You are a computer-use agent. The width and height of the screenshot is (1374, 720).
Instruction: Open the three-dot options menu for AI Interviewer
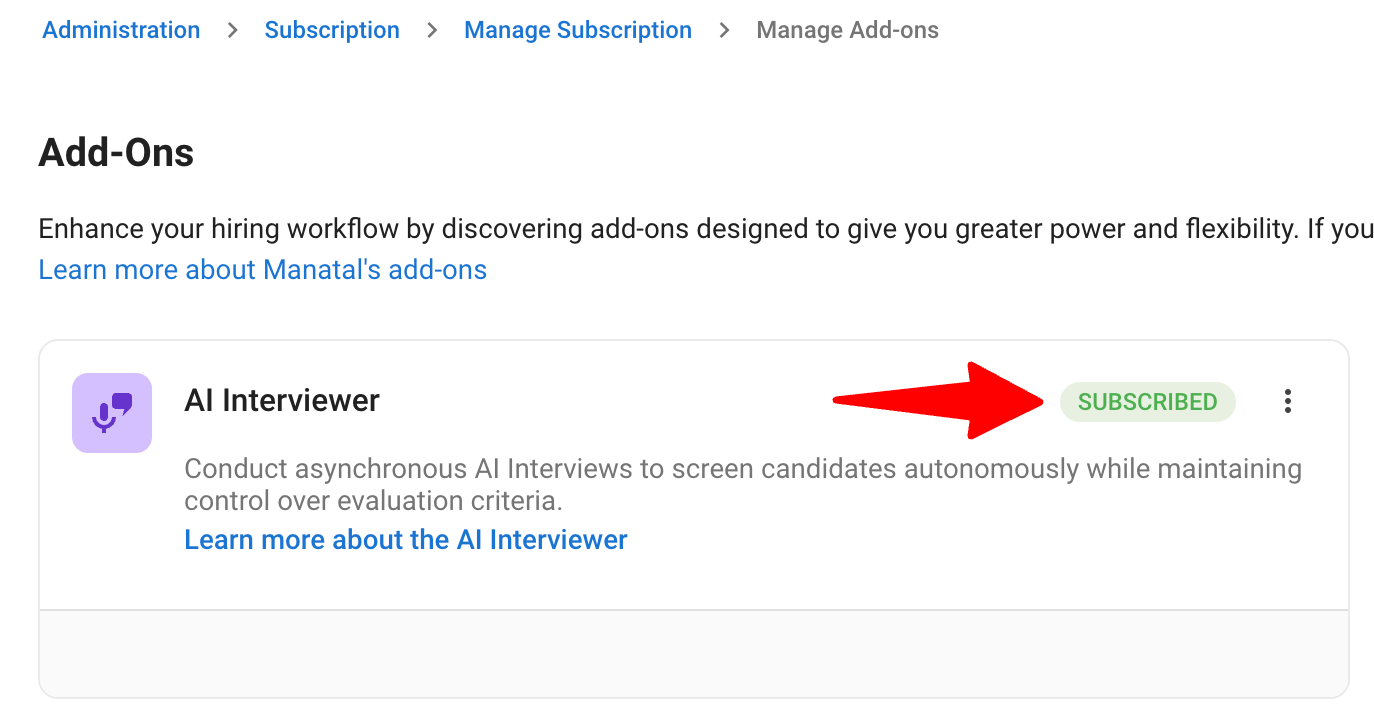(1287, 402)
